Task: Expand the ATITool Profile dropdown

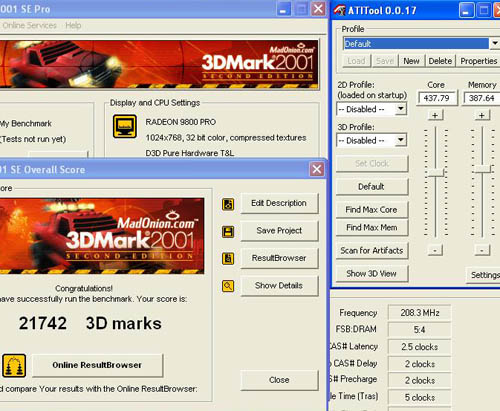Action: (495, 43)
